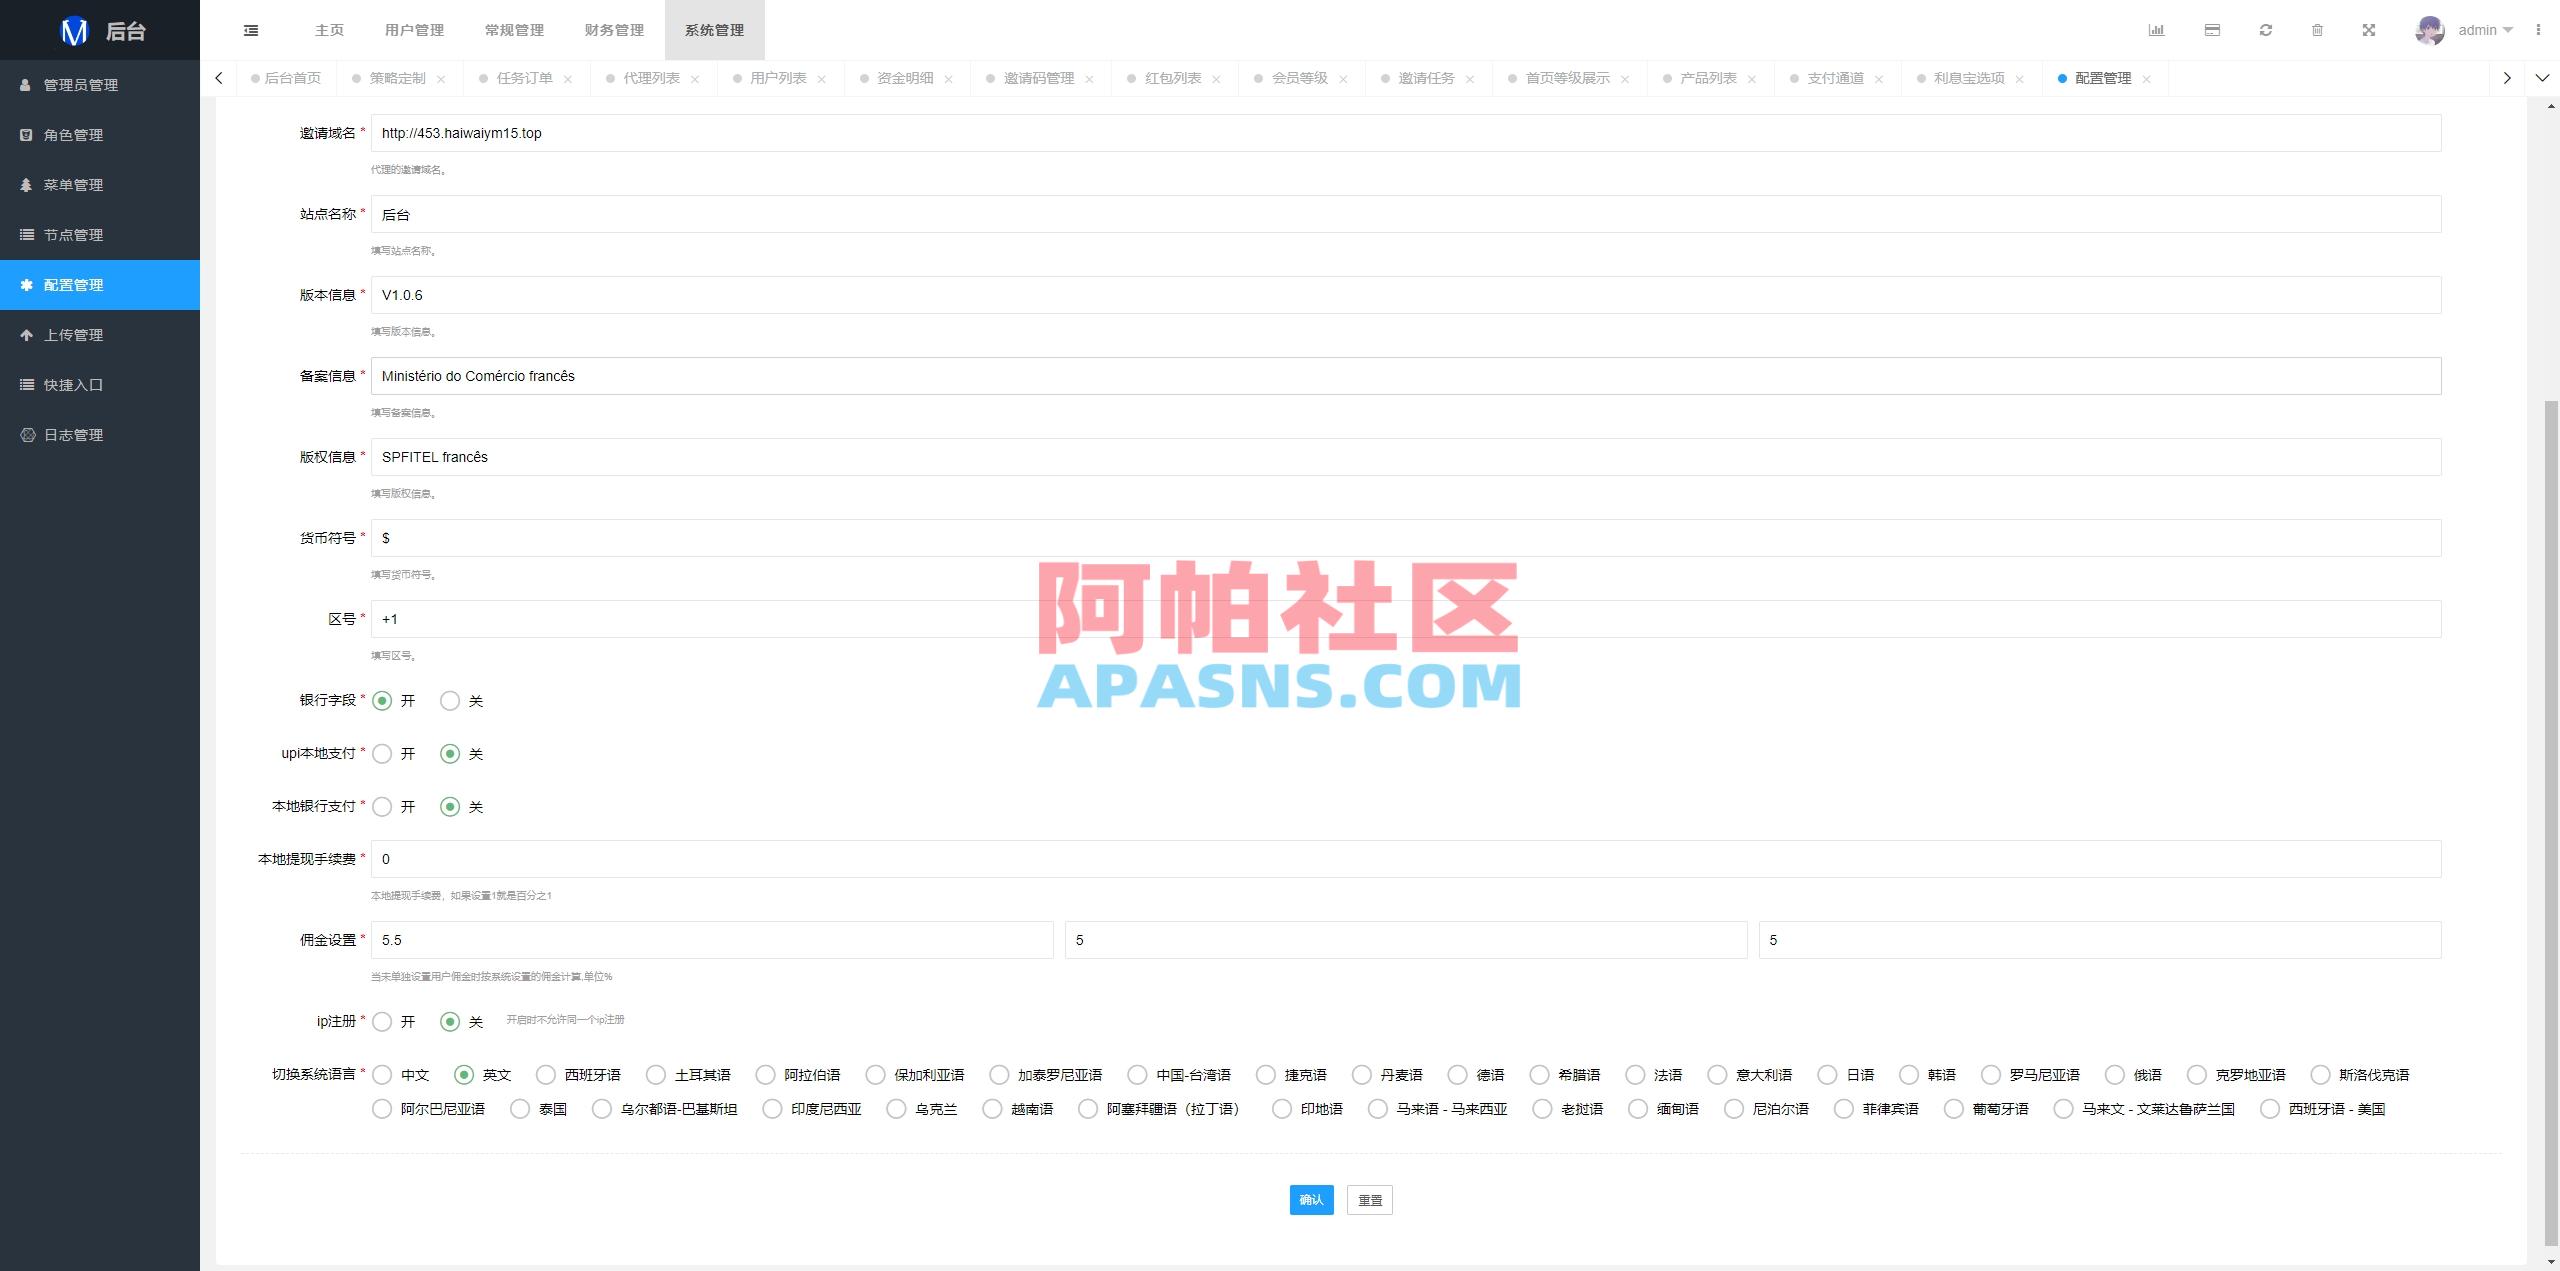Click the card/payment icon in the top toolbar

(x=2211, y=30)
